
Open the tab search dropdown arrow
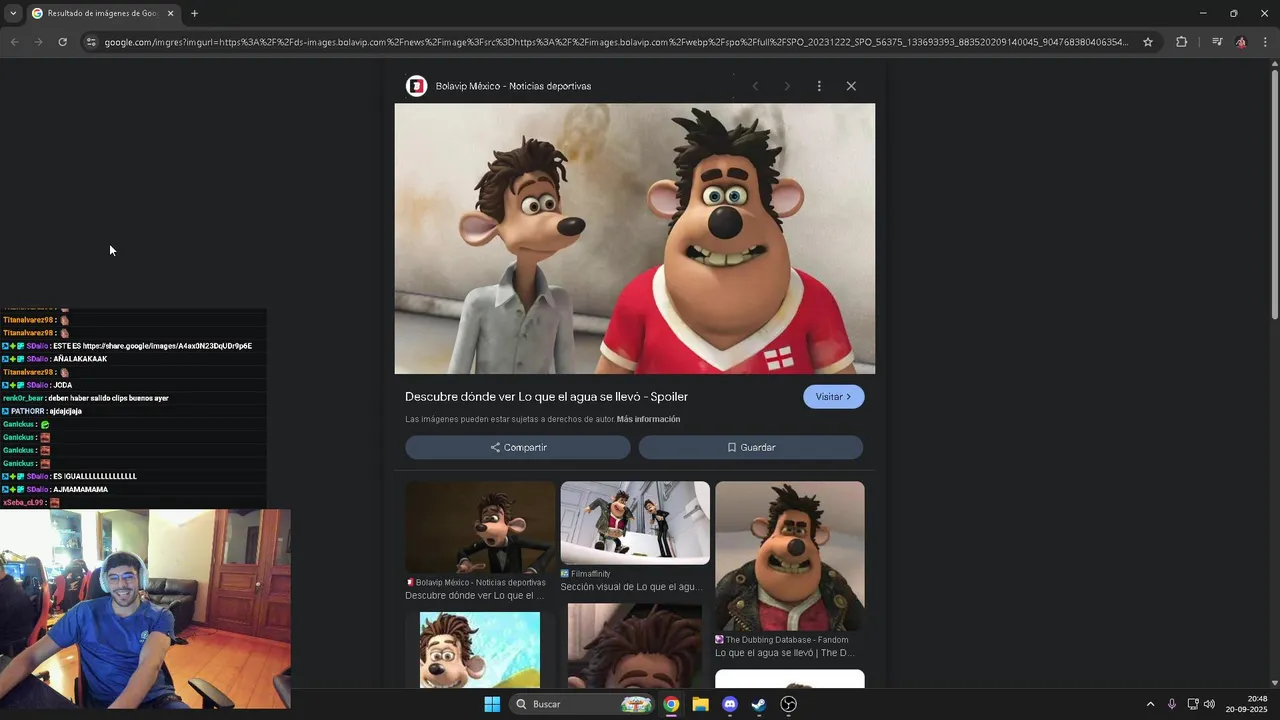[x=12, y=13]
